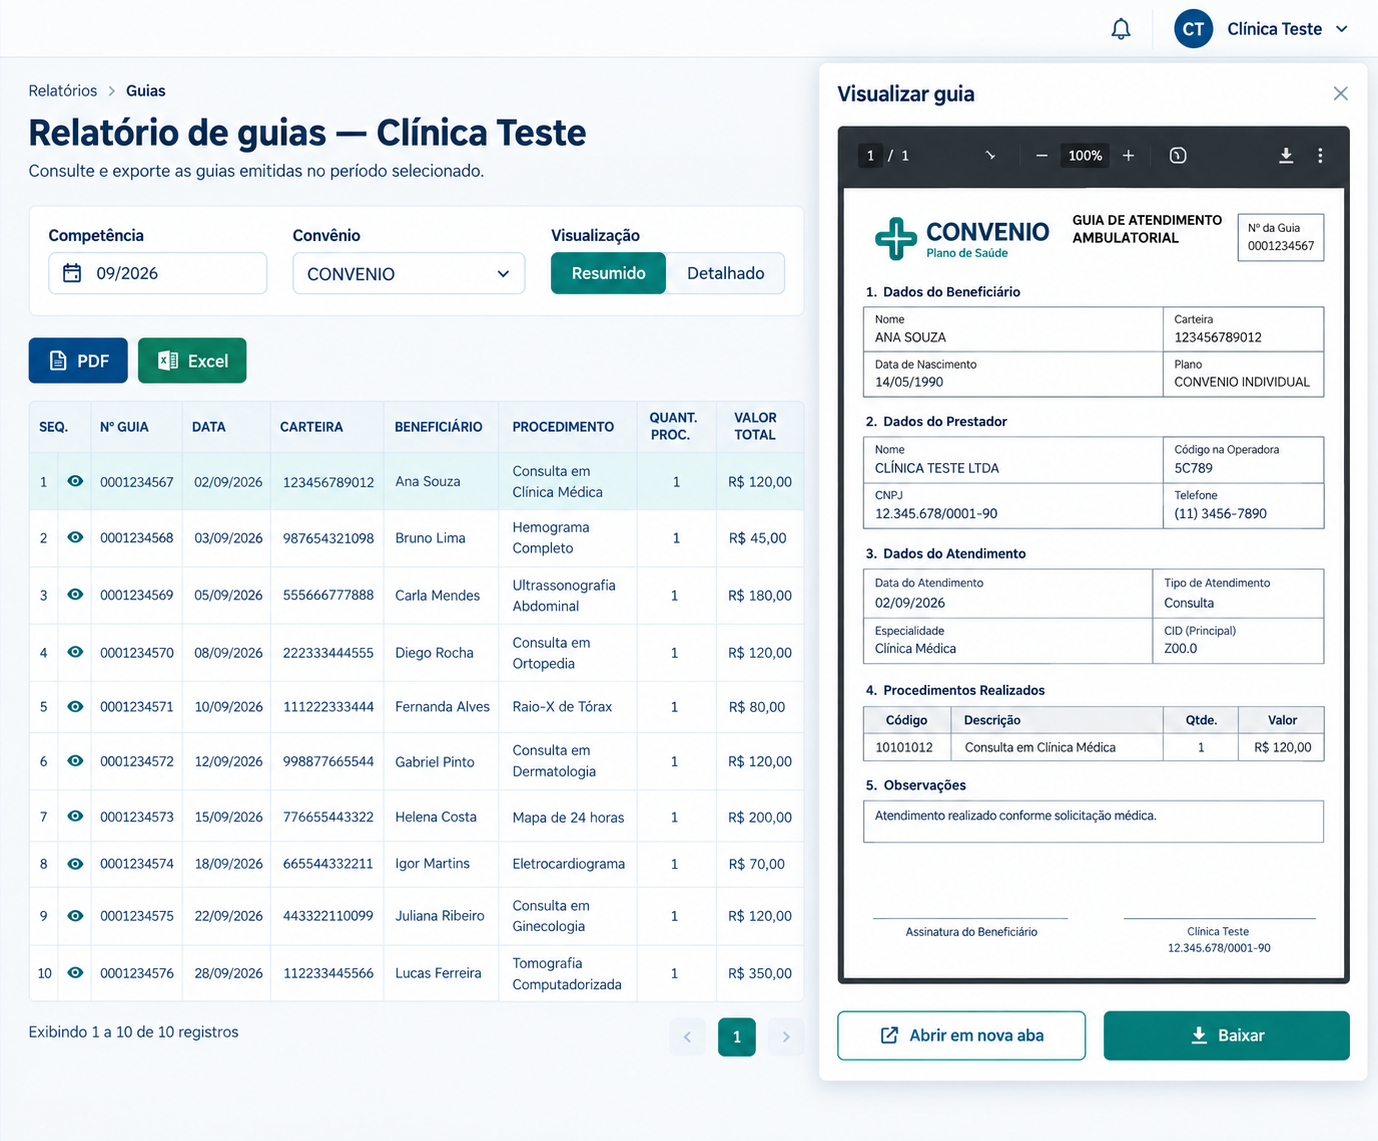Open the PDF viewer more options menu

[x=1320, y=155]
